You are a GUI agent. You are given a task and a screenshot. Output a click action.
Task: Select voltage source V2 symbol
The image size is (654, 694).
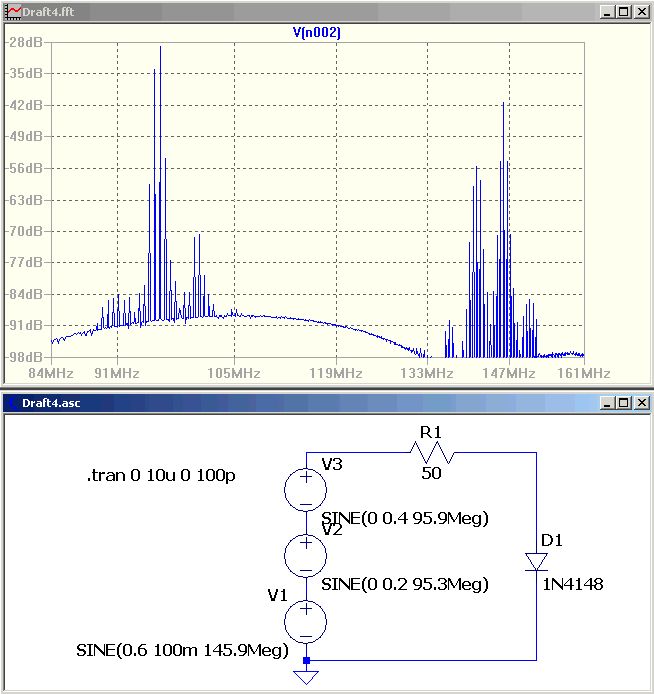pos(306,556)
